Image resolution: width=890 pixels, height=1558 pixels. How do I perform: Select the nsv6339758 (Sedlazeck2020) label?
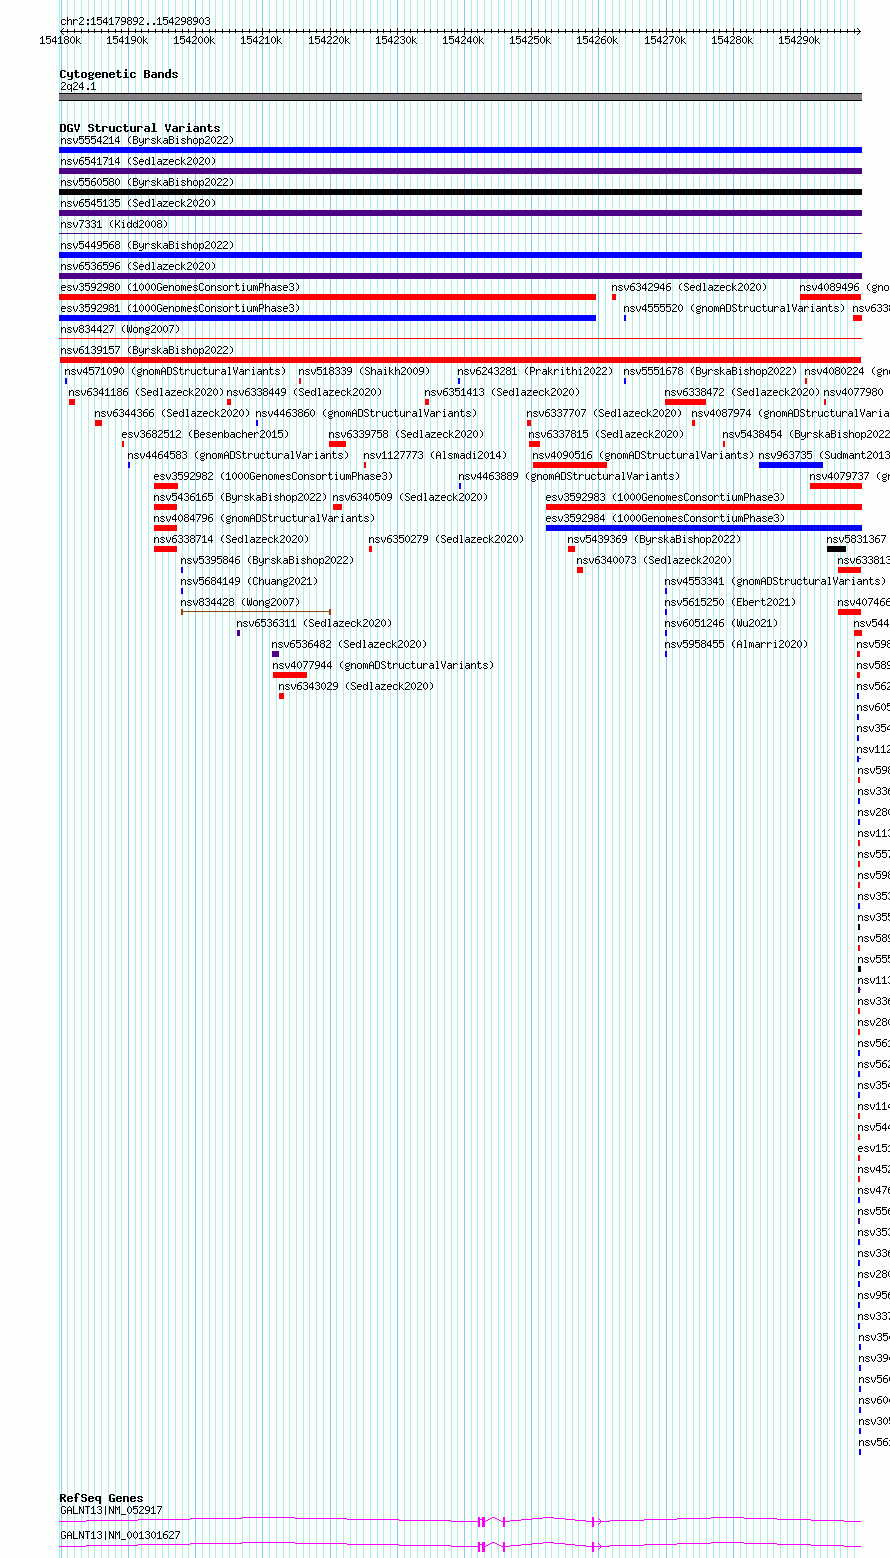[x=406, y=435]
